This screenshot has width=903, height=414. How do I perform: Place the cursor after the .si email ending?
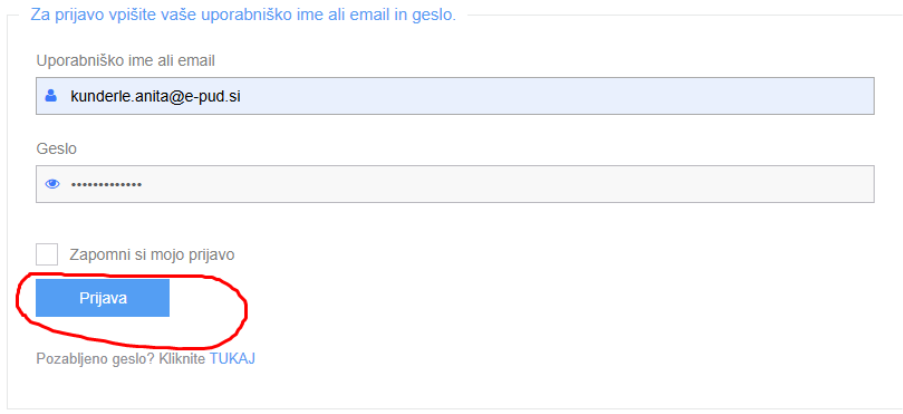tap(242, 96)
